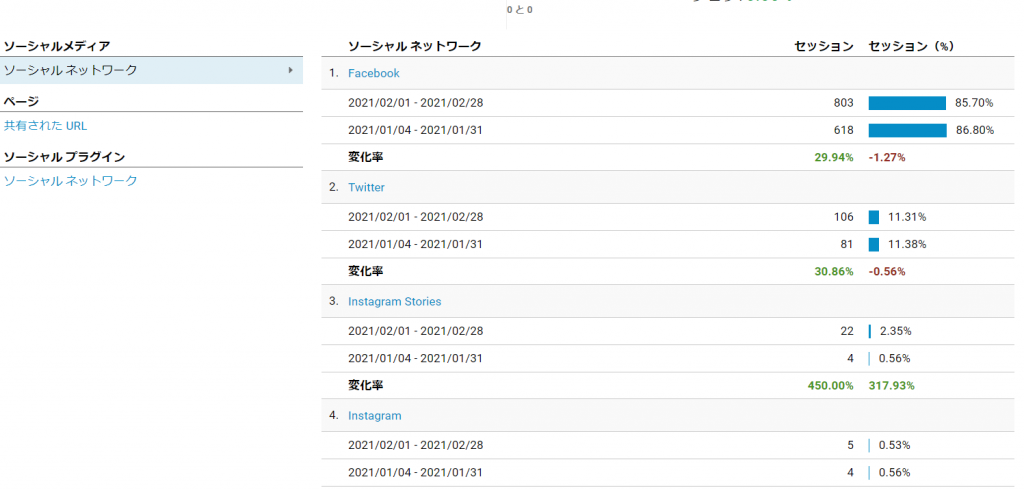Click the ソーシャル プラグイン section heading
1024x490 pixels.
(64, 157)
